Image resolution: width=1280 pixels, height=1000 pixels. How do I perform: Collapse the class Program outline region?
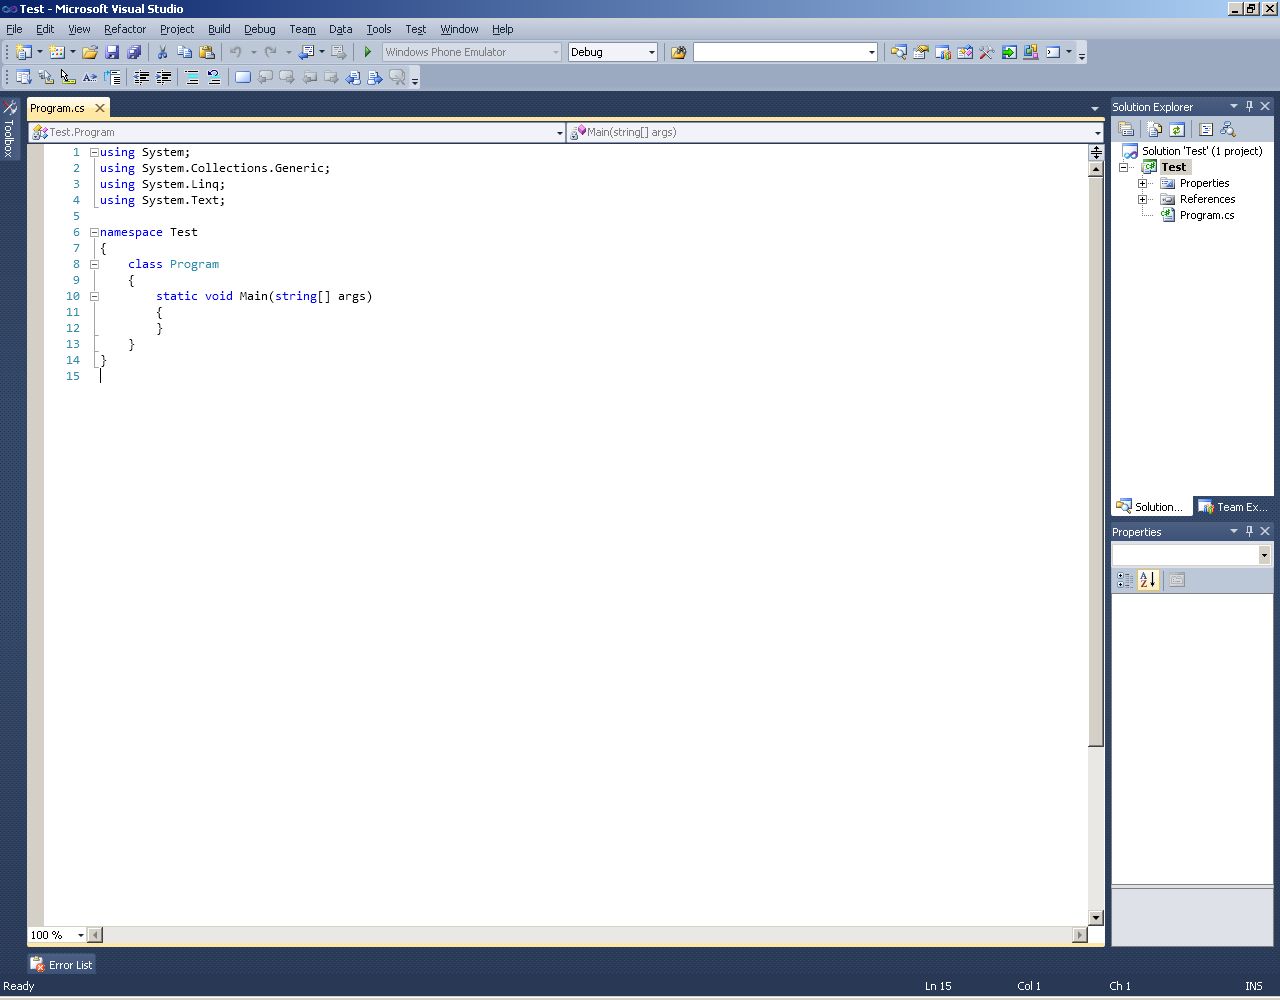(x=94, y=264)
